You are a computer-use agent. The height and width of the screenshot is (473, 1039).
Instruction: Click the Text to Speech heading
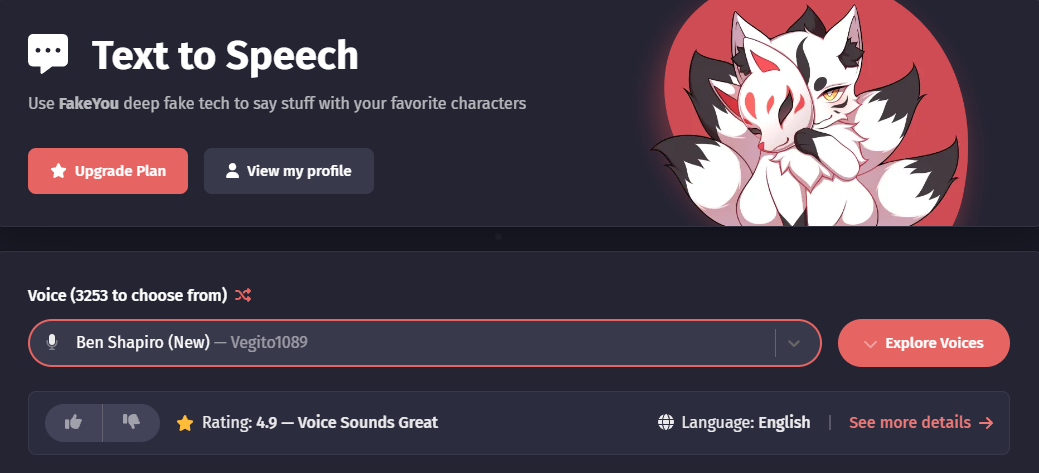pos(225,55)
